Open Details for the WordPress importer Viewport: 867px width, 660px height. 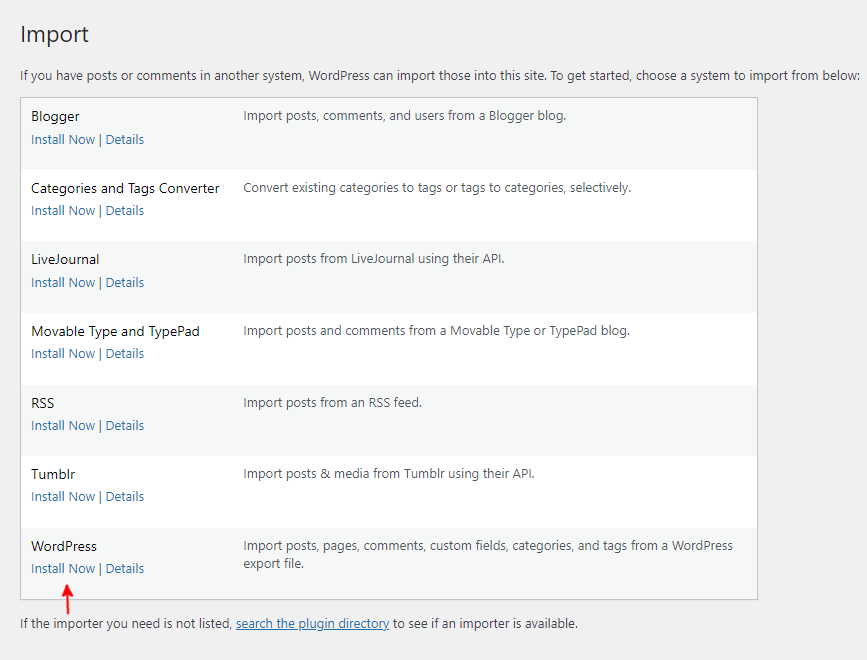124,568
